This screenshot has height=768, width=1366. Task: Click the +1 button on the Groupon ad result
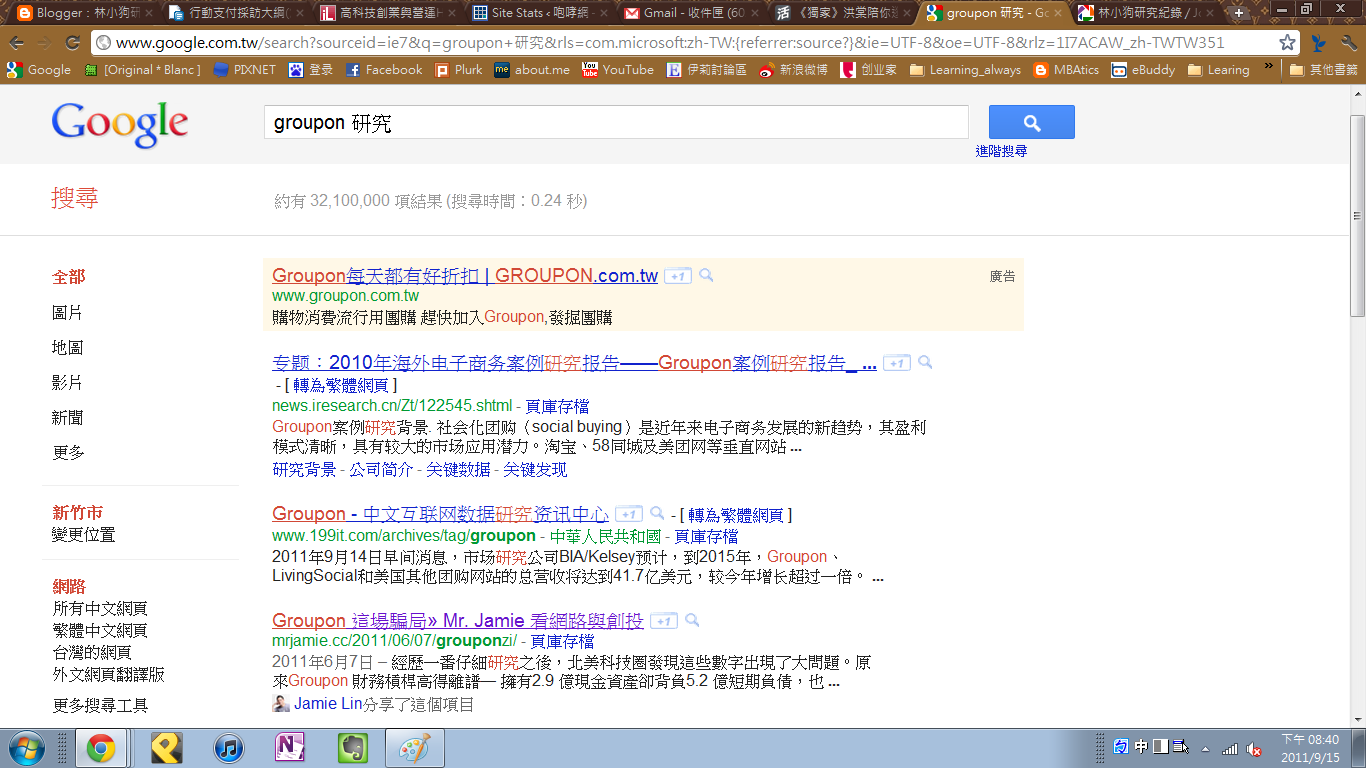click(678, 276)
